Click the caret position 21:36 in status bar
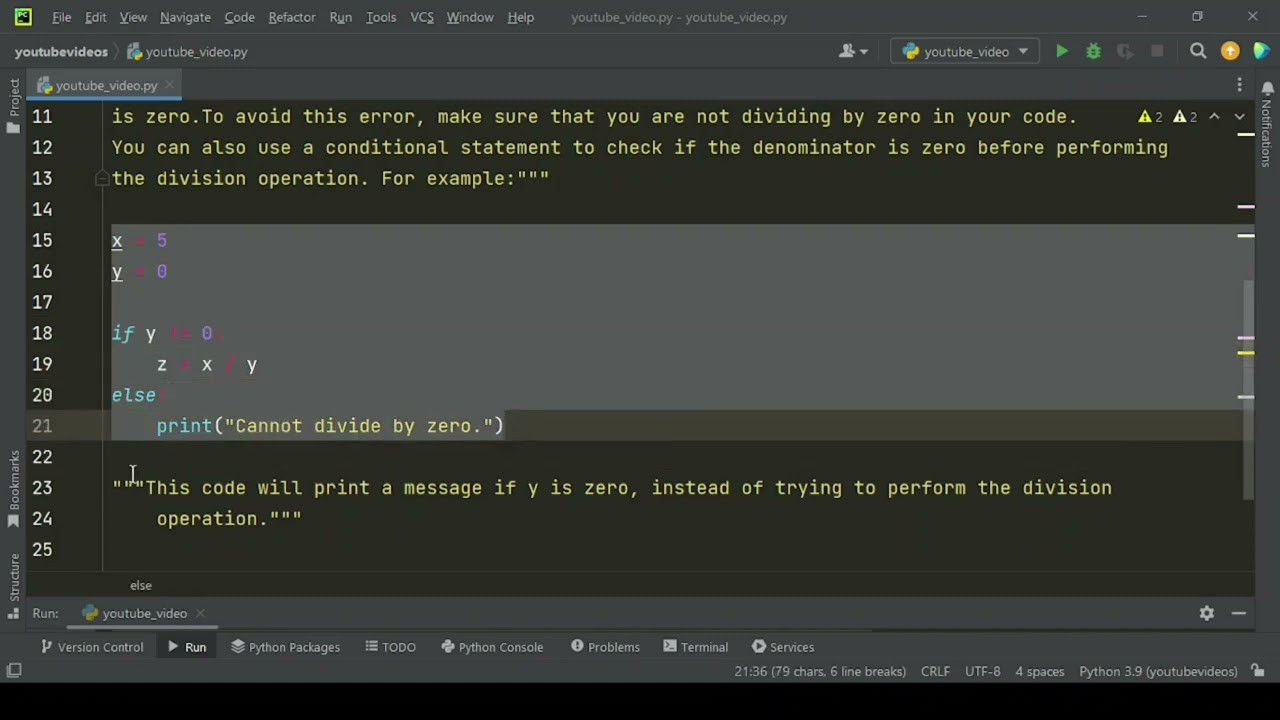The width and height of the screenshot is (1280, 720). [x=820, y=671]
